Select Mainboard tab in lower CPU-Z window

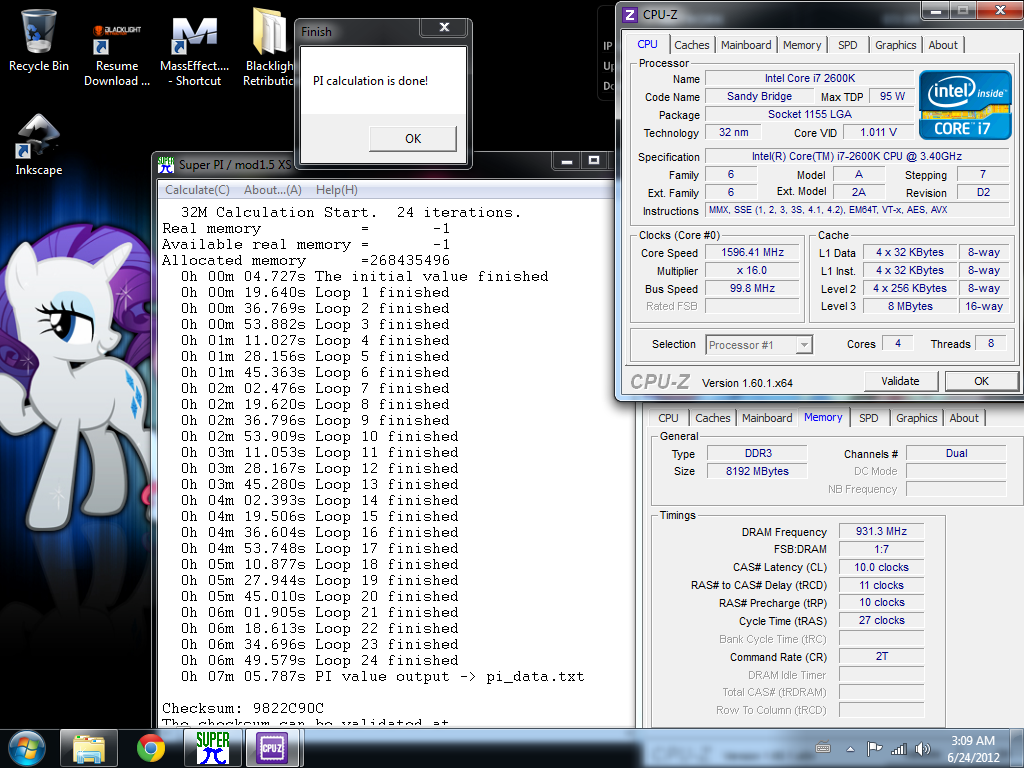tap(767, 418)
